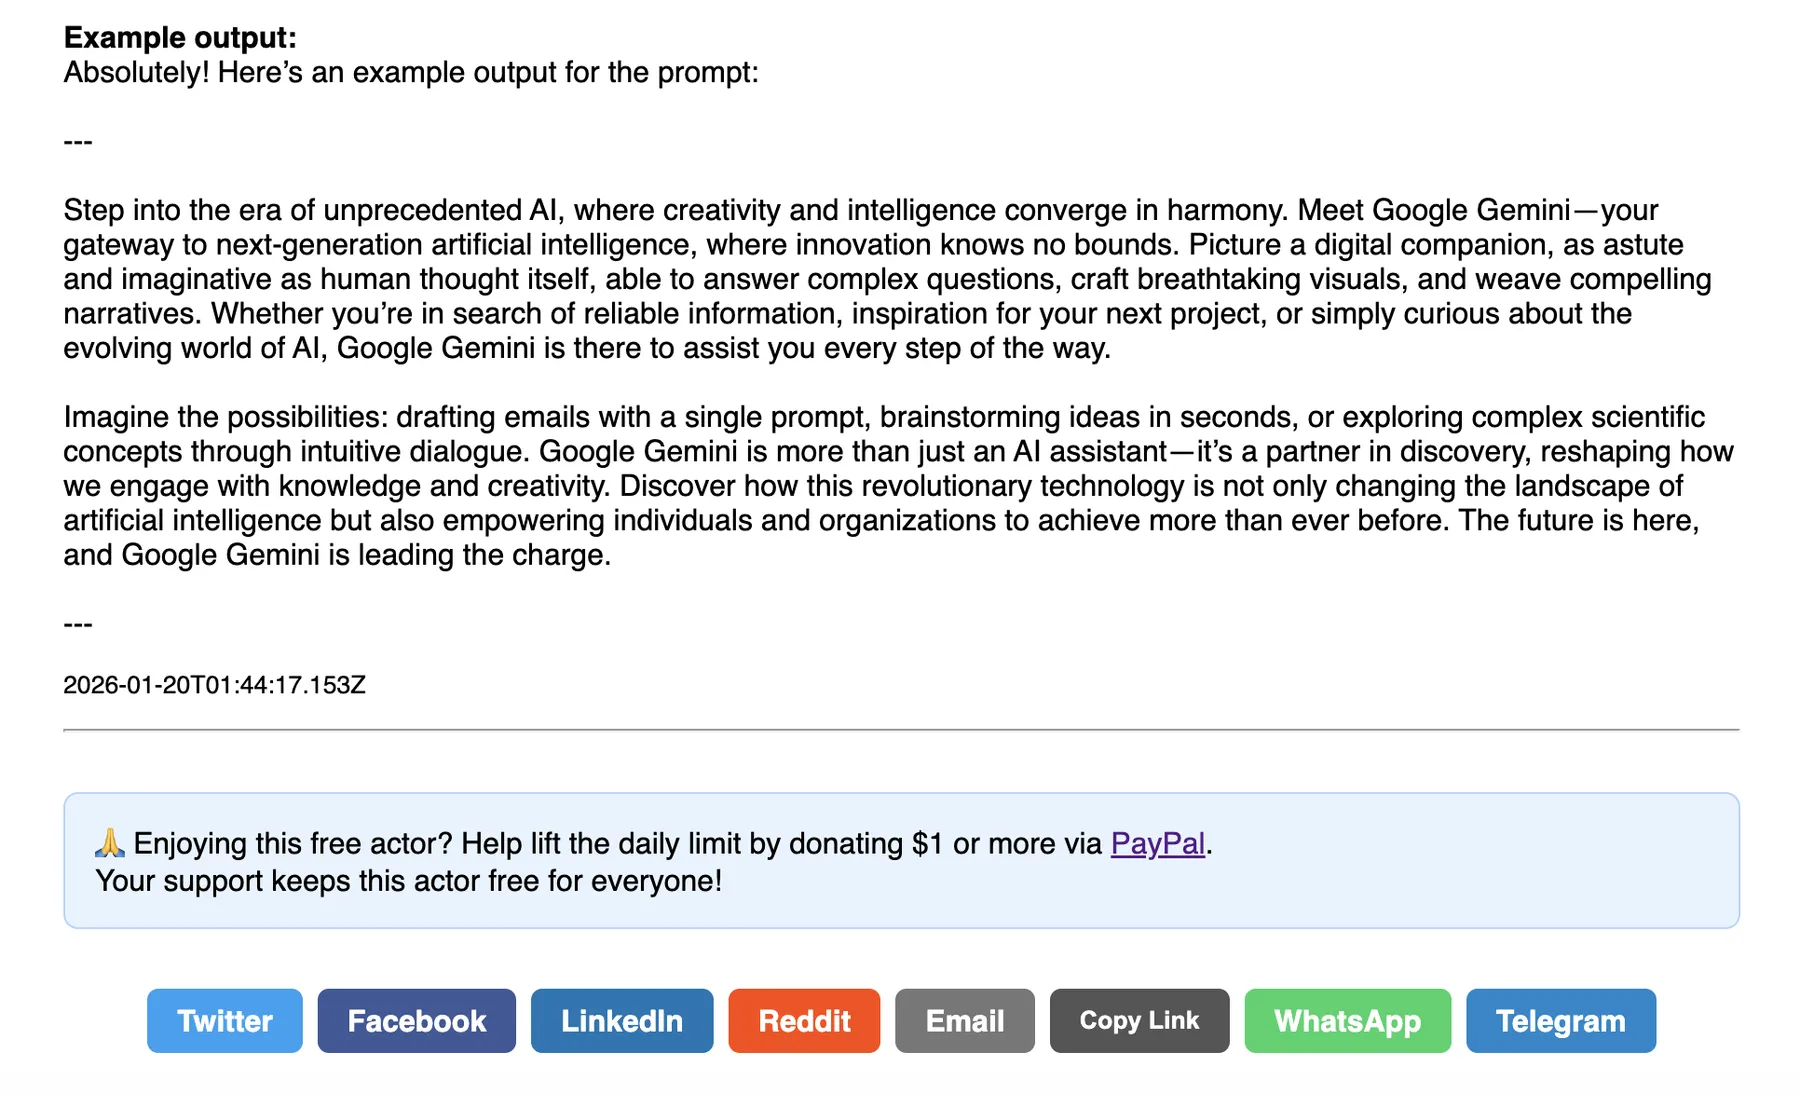Screen dimensions: 1800x1096
Task: Share the page via the Twitter button
Action: 224,1021
